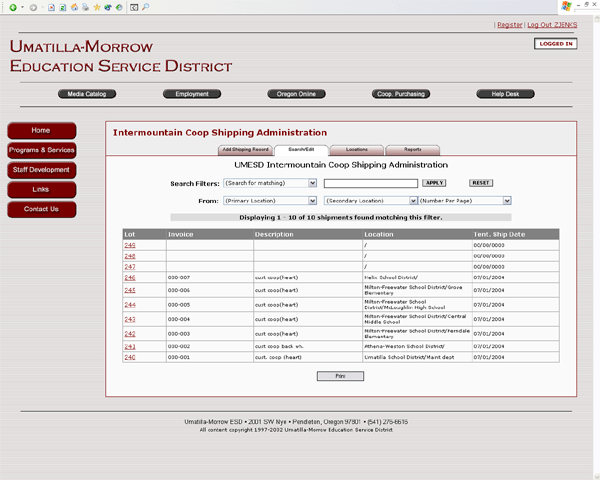The image size is (600, 480).
Task: Click the Home sidebar button
Action: (41, 131)
